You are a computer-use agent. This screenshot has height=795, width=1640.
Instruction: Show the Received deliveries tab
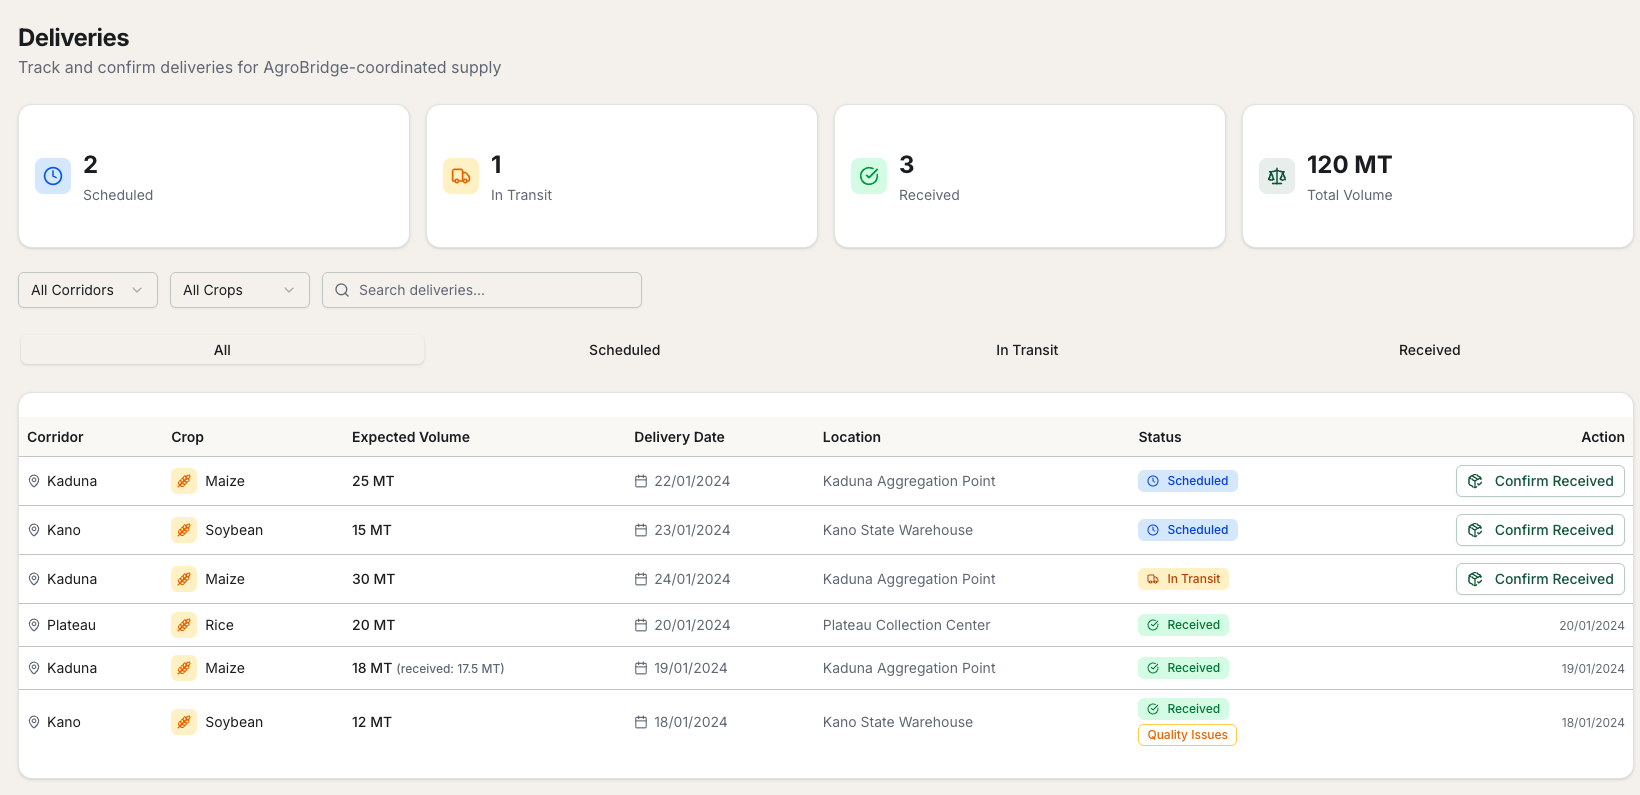click(x=1429, y=350)
